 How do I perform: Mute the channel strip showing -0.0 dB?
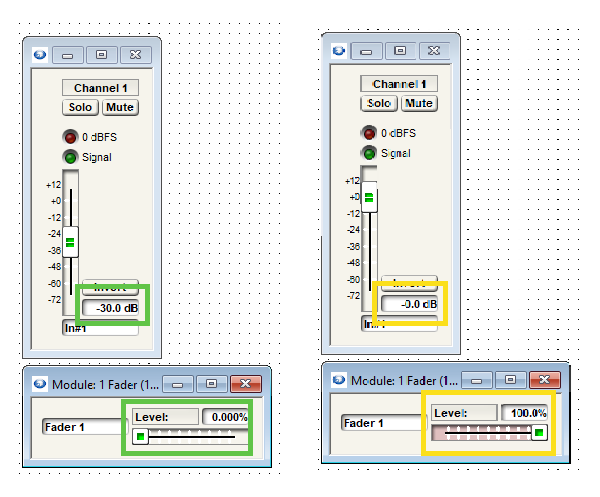(x=419, y=103)
